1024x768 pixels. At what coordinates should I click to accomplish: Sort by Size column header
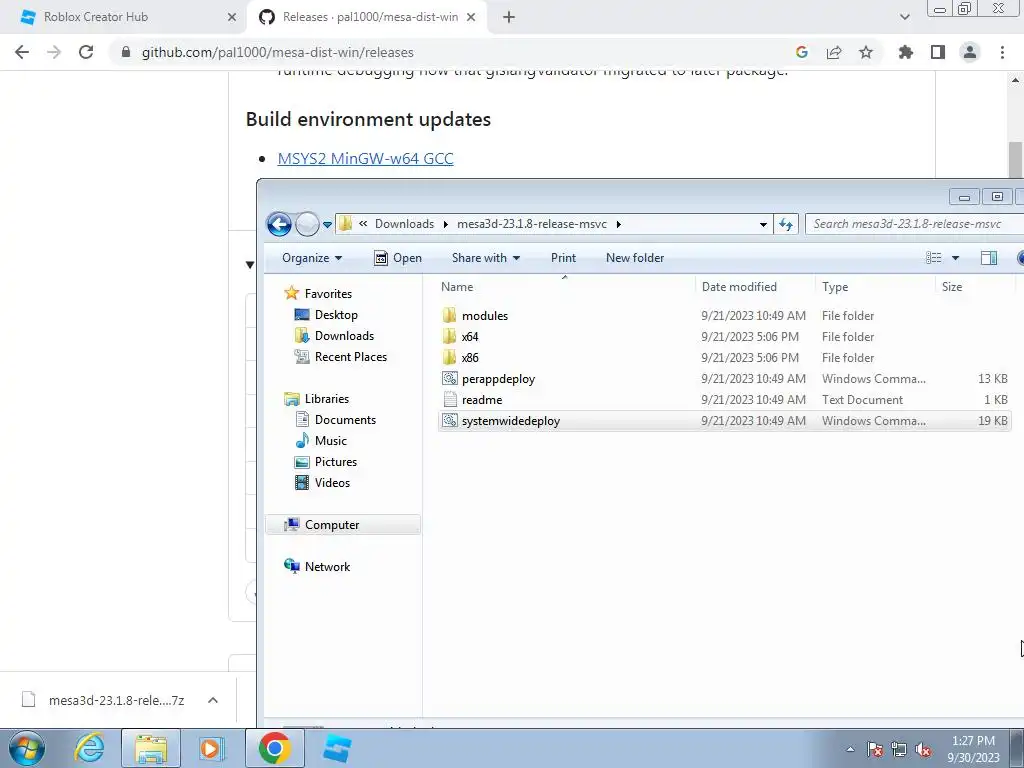(975, 287)
